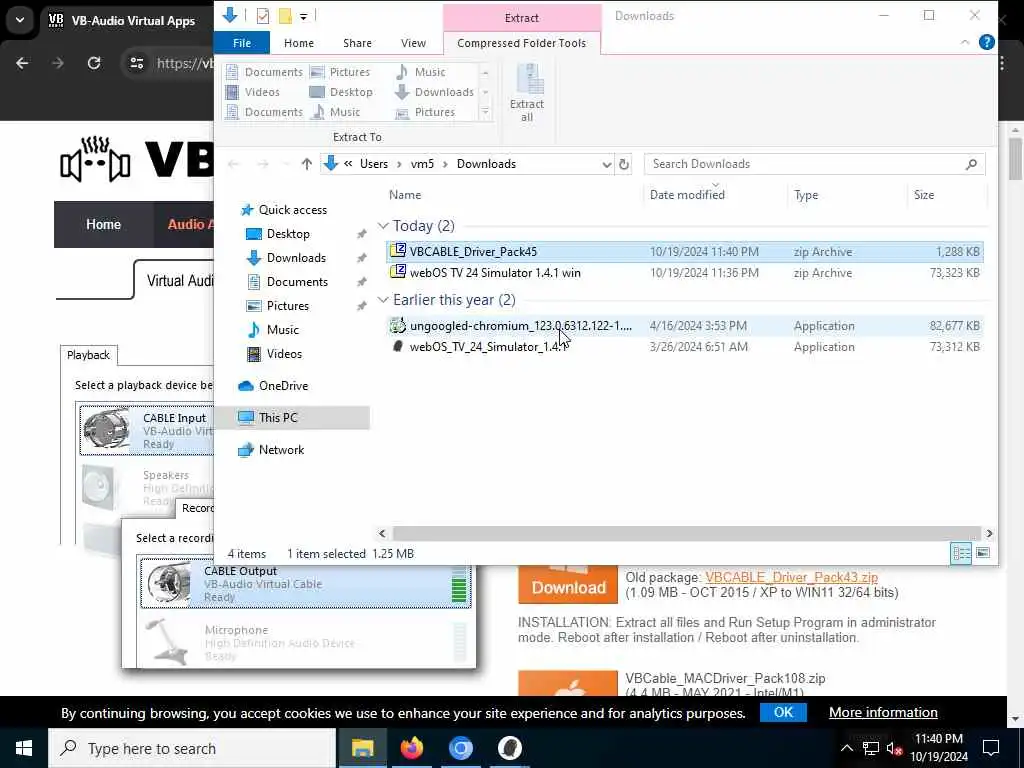The height and width of the screenshot is (768, 1024).
Task: Extract to Documents in ribbon's first row
Action: tap(264, 72)
